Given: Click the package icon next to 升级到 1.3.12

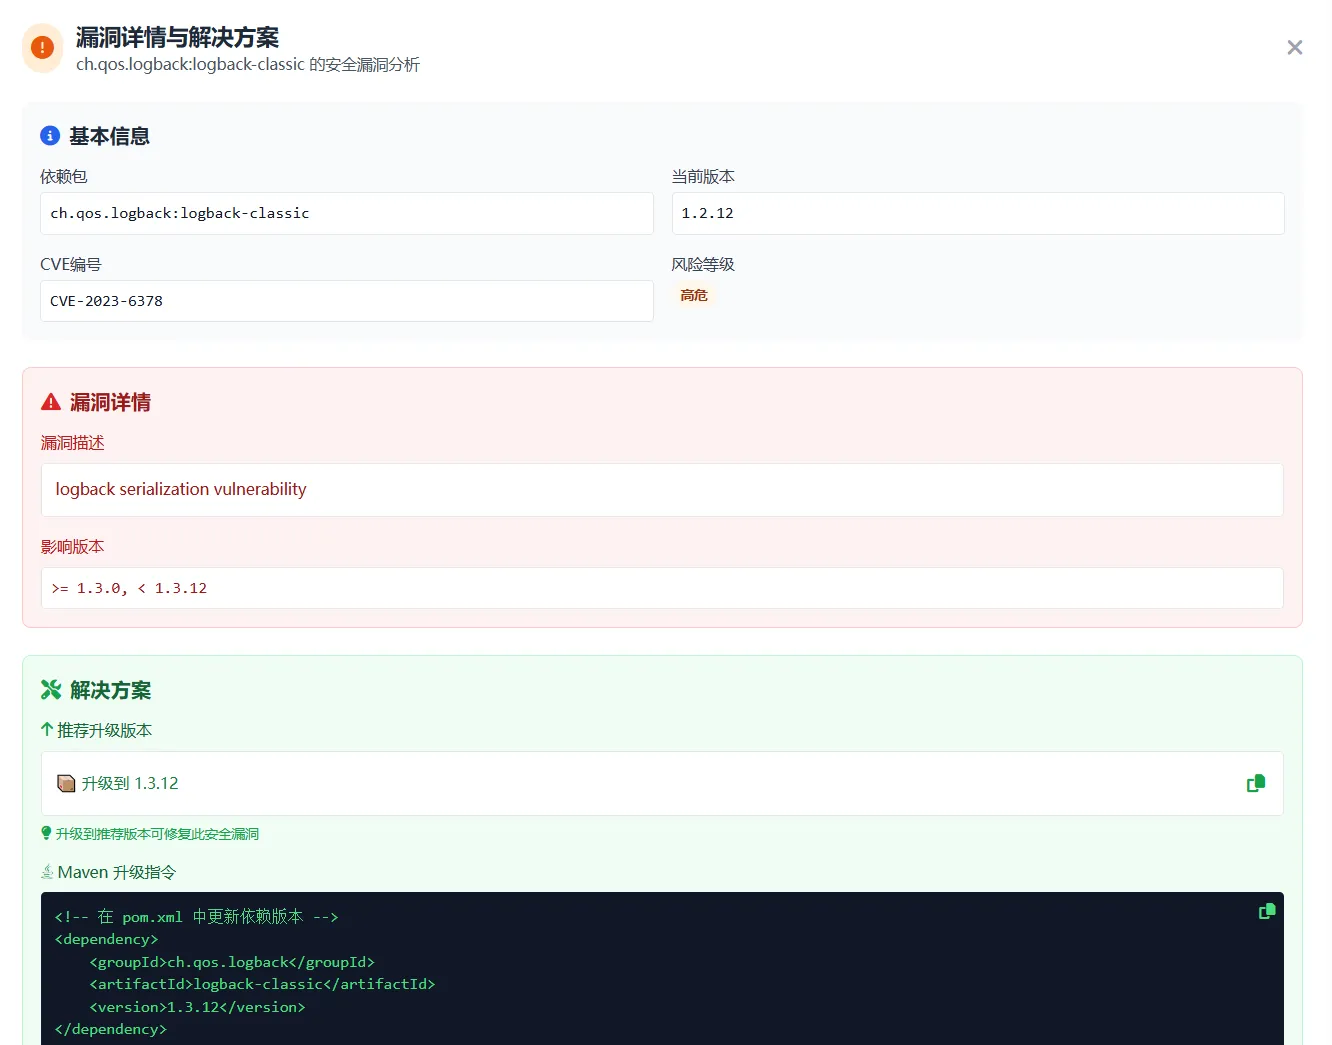Looking at the screenshot, I should [x=66, y=783].
